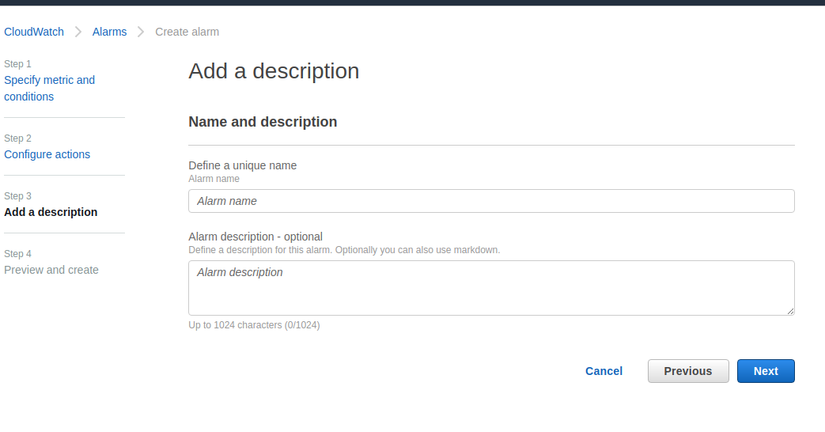Click the 1024 characters counter text
Viewport: 825px width, 432px height.
point(254,325)
